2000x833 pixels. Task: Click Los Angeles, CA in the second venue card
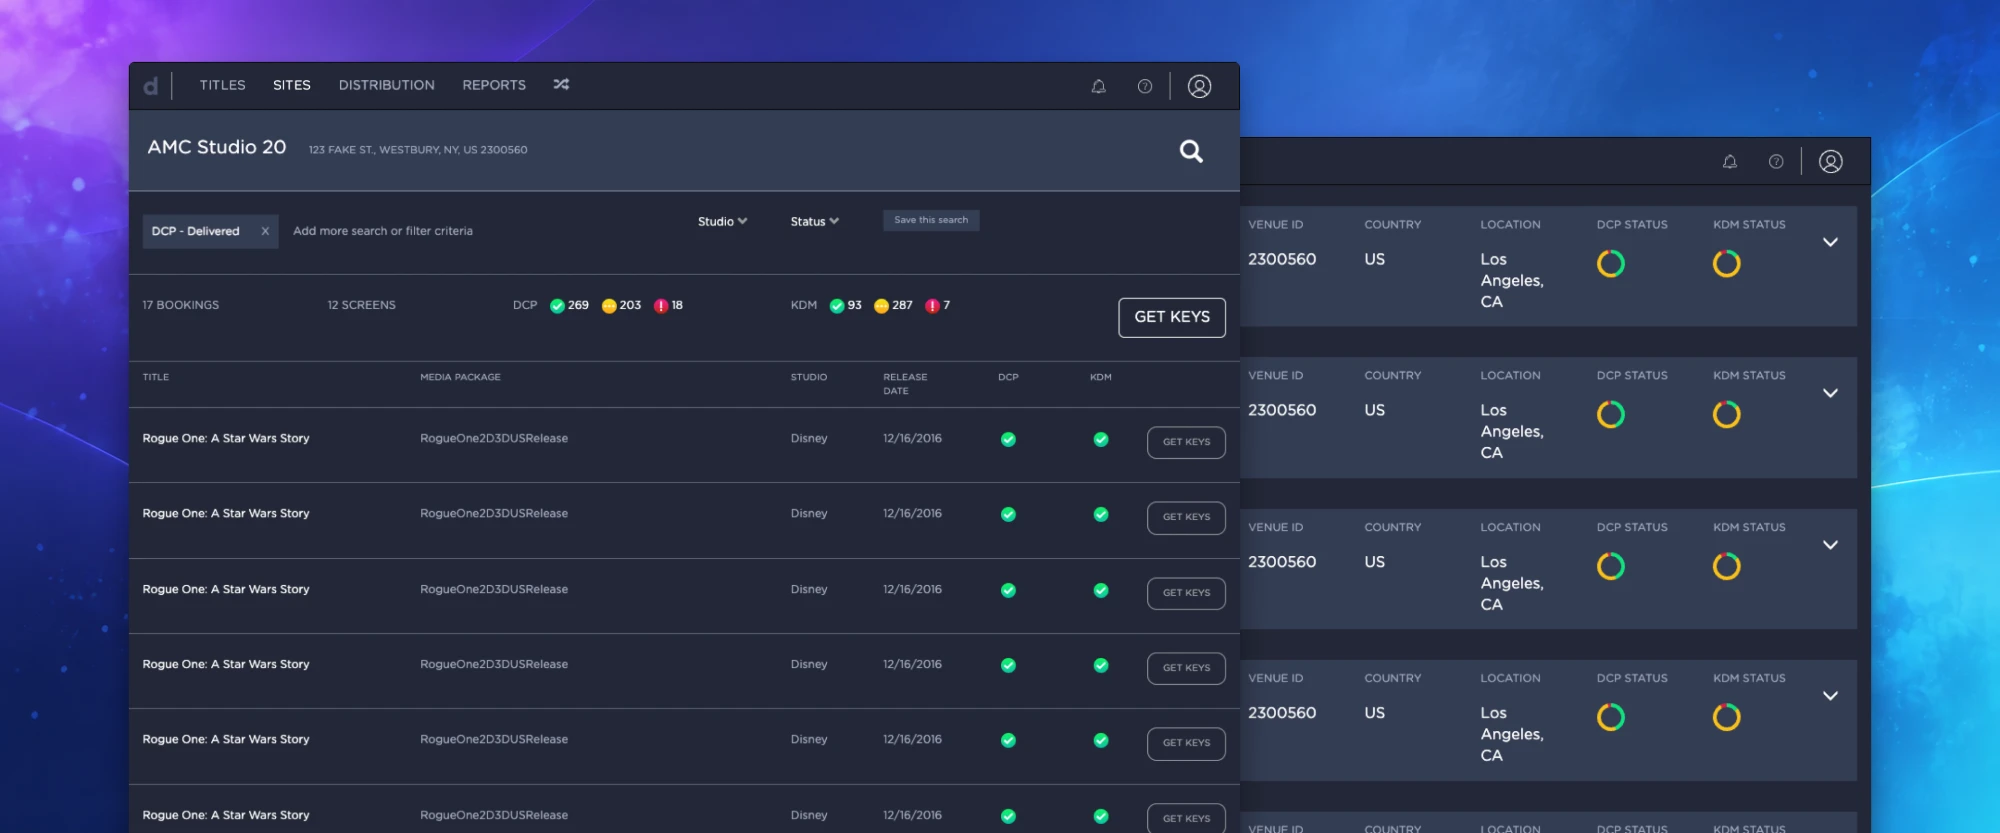[x=1512, y=431]
